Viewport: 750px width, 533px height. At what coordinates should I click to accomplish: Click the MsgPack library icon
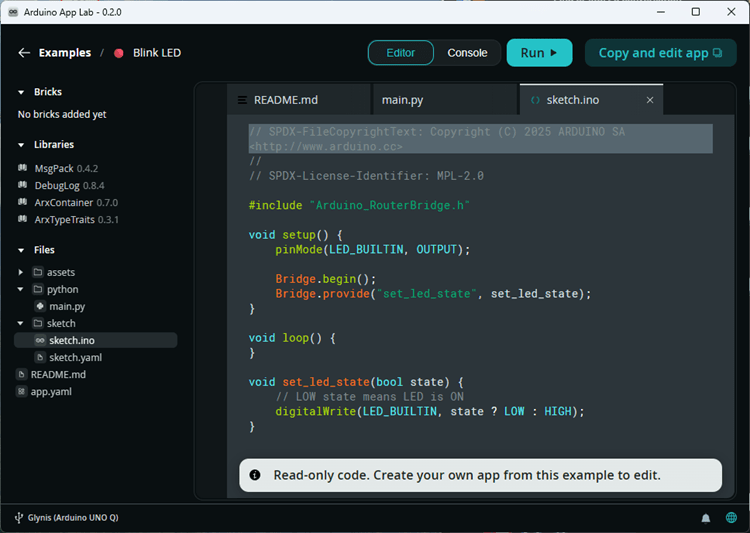22,168
